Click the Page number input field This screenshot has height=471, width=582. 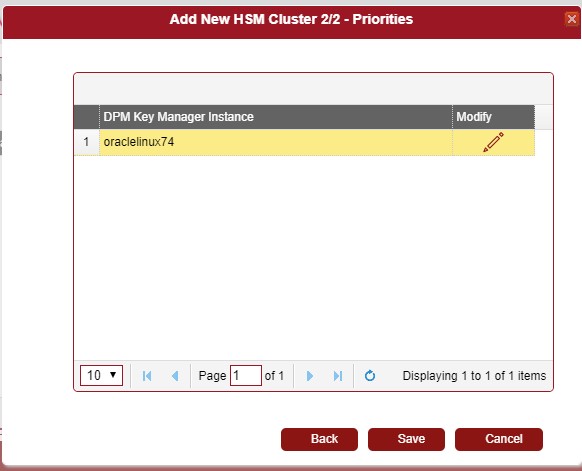click(x=246, y=375)
